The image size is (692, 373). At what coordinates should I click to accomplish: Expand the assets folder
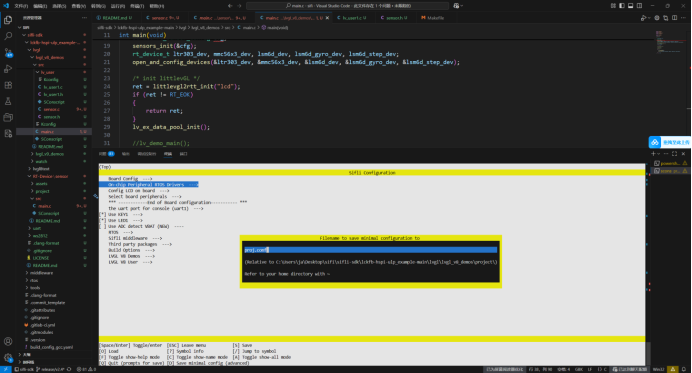tap(41, 184)
